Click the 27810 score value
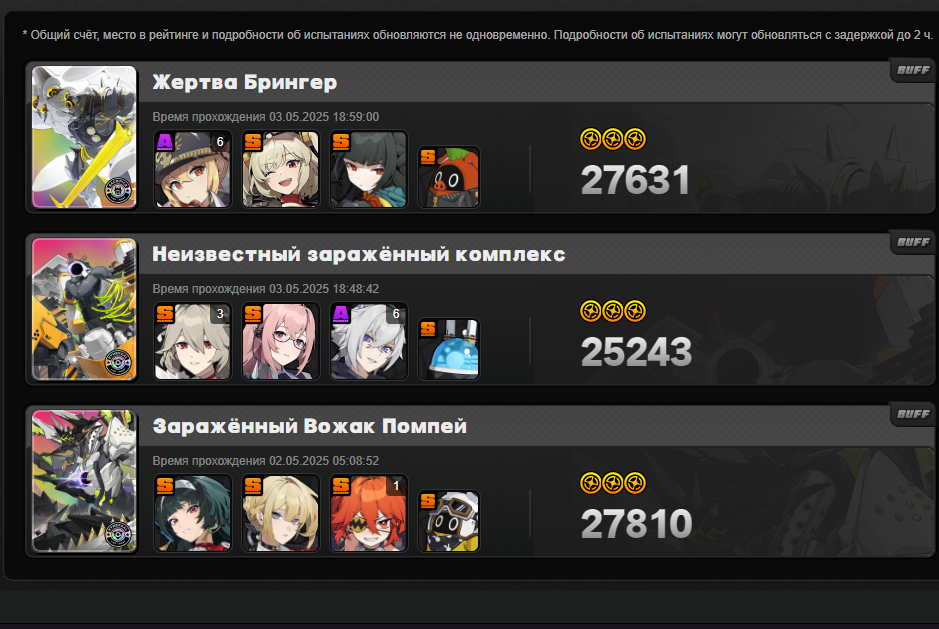939x629 pixels. click(x=637, y=524)
